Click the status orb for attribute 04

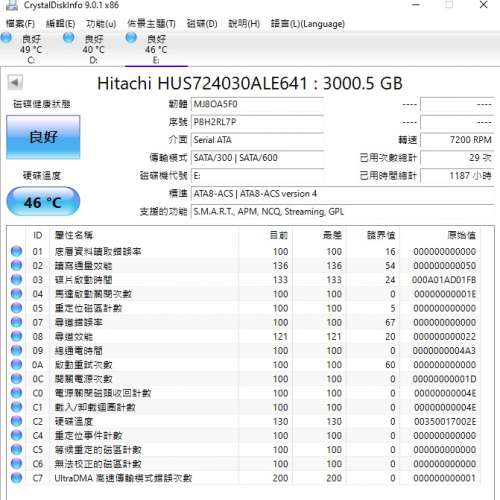[16, 293]
